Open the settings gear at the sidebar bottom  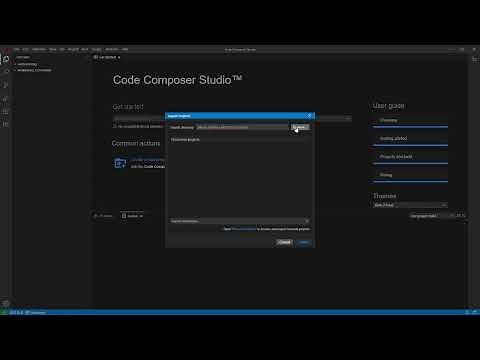click(6, 303)
